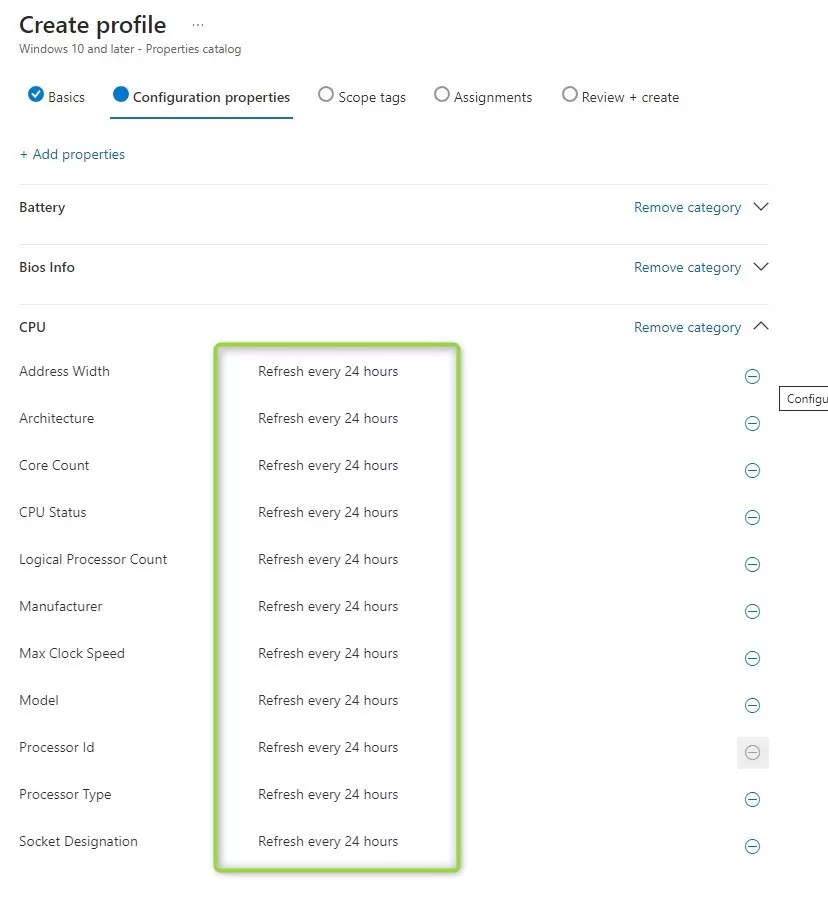The image size is (828, 913).
Task: Select the Socket Designation property label
Action: tap(79, 841)
